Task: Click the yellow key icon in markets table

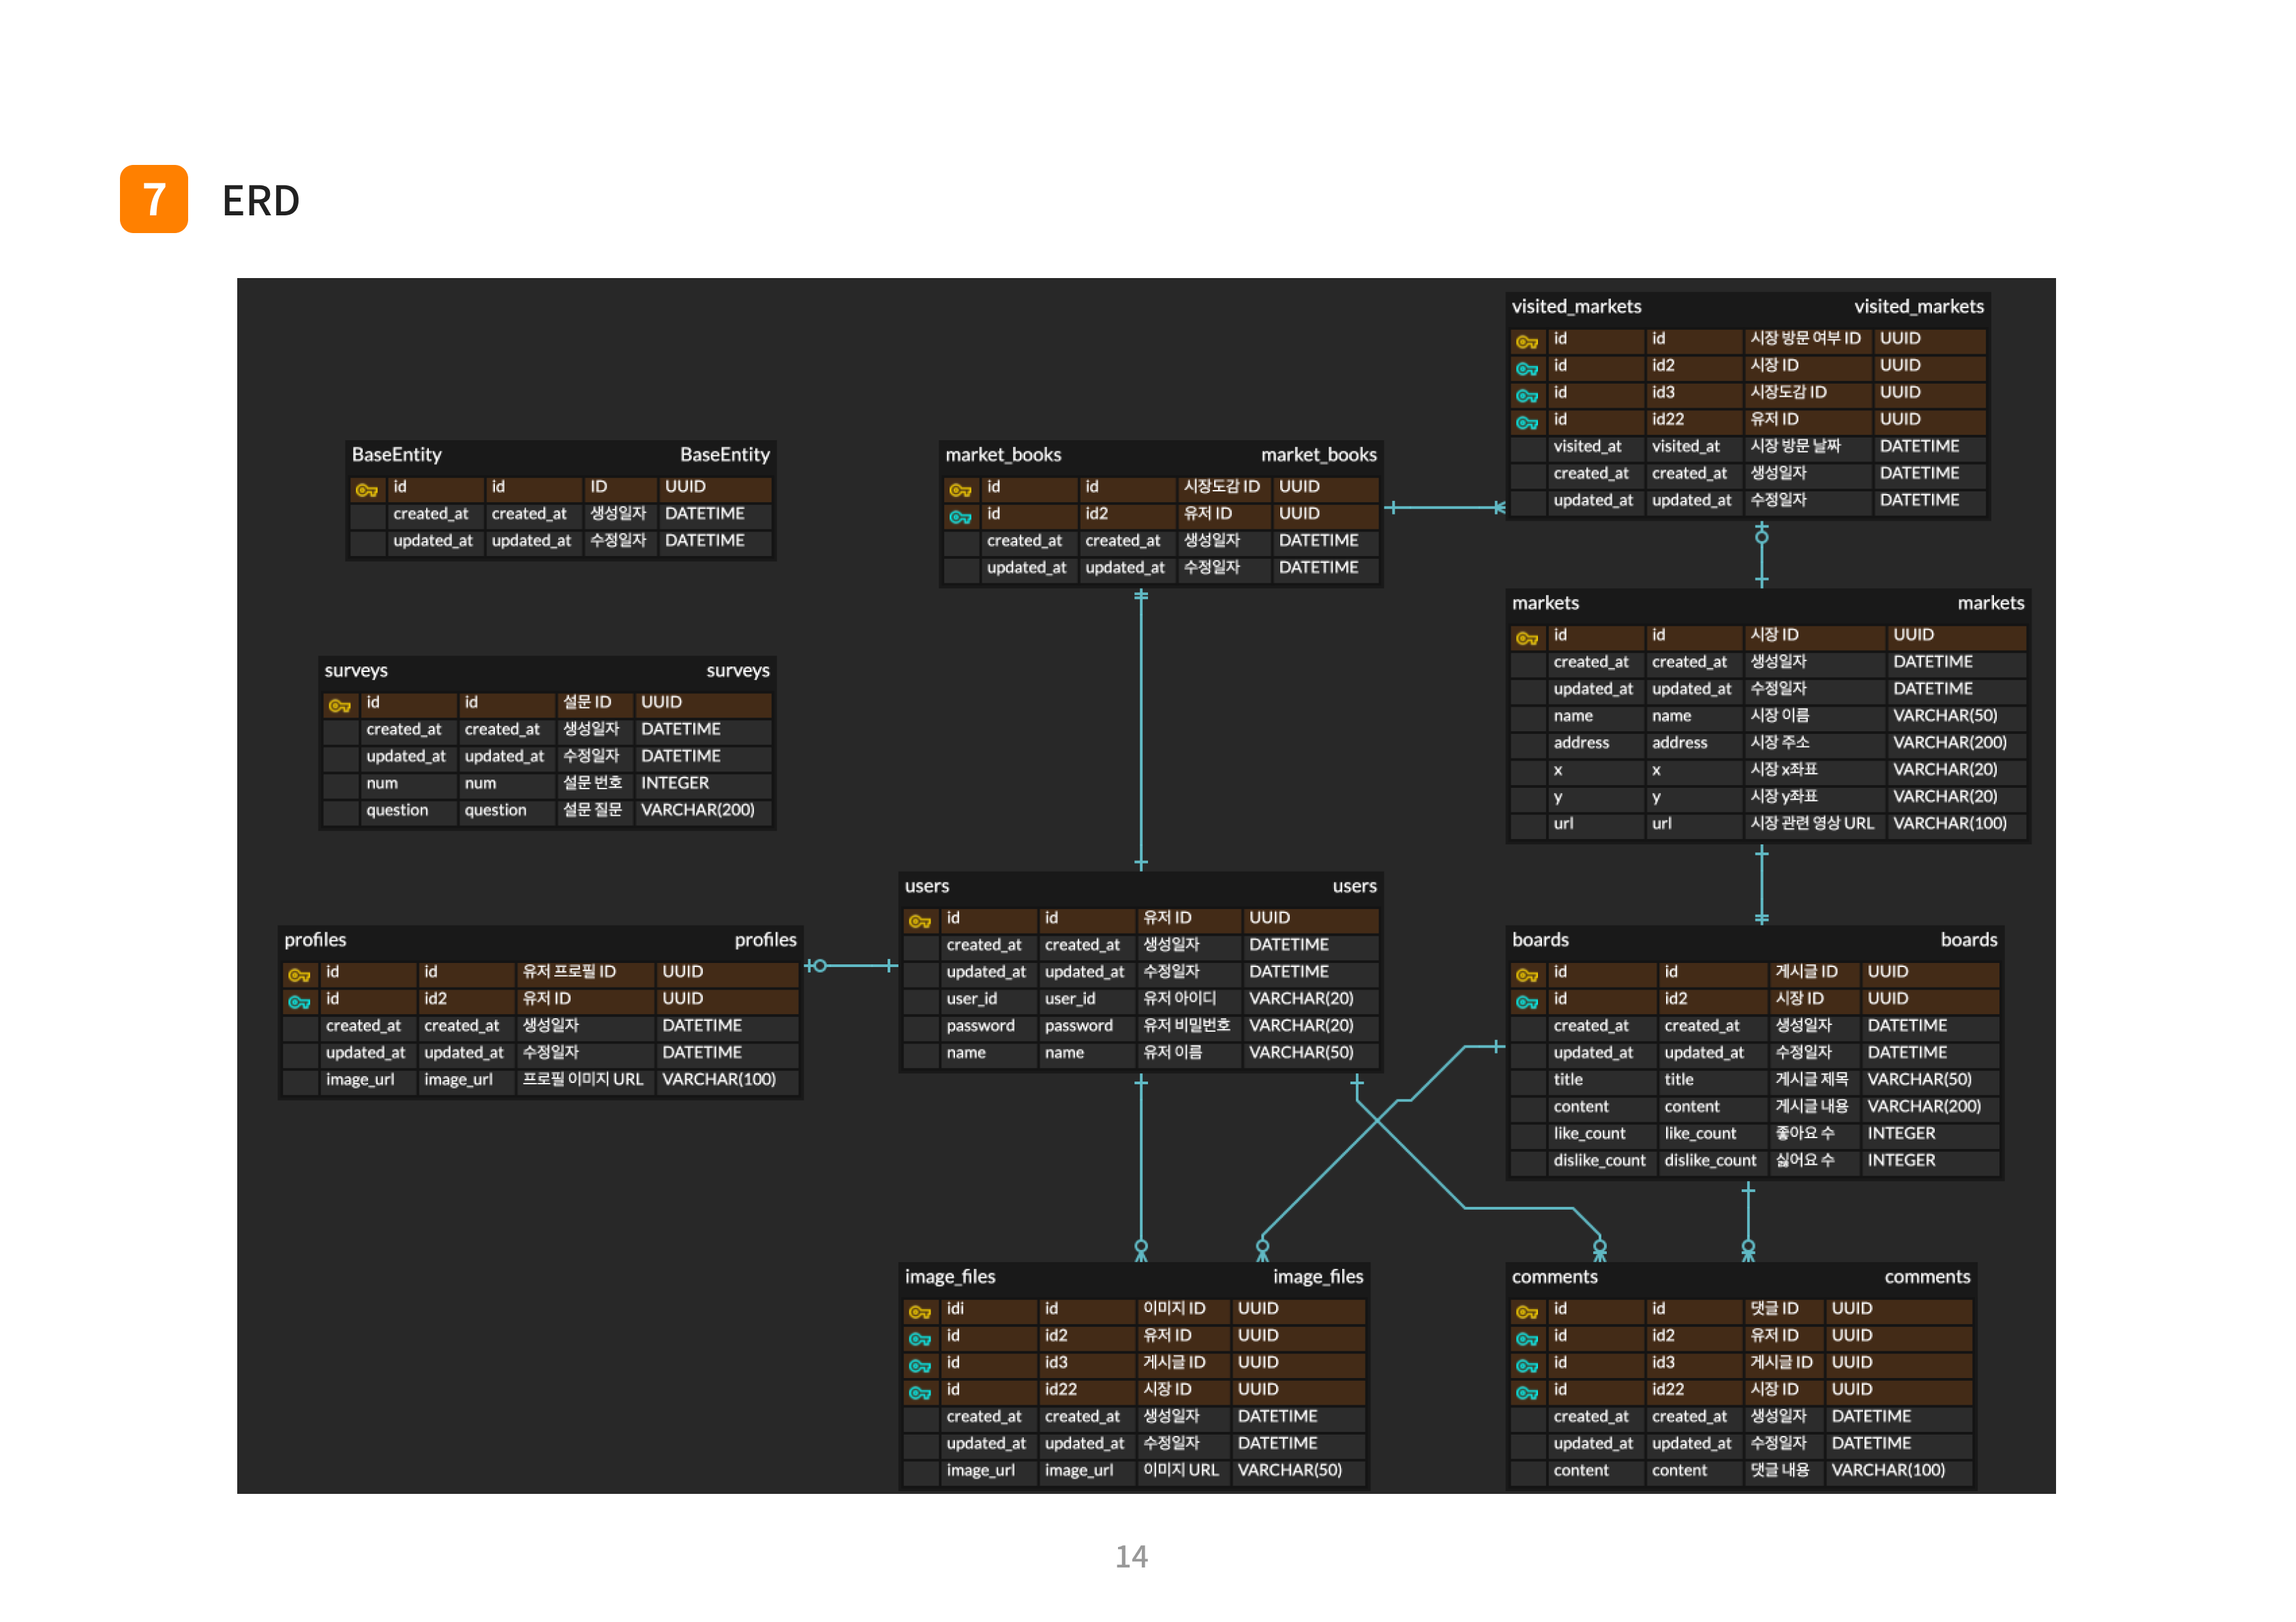Action: tap(1526, 638)
